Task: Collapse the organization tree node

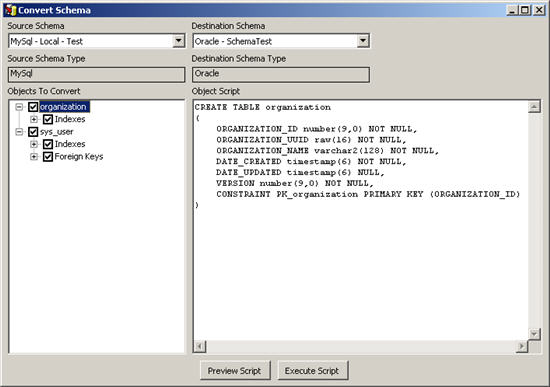Action: tap(19, 107)
